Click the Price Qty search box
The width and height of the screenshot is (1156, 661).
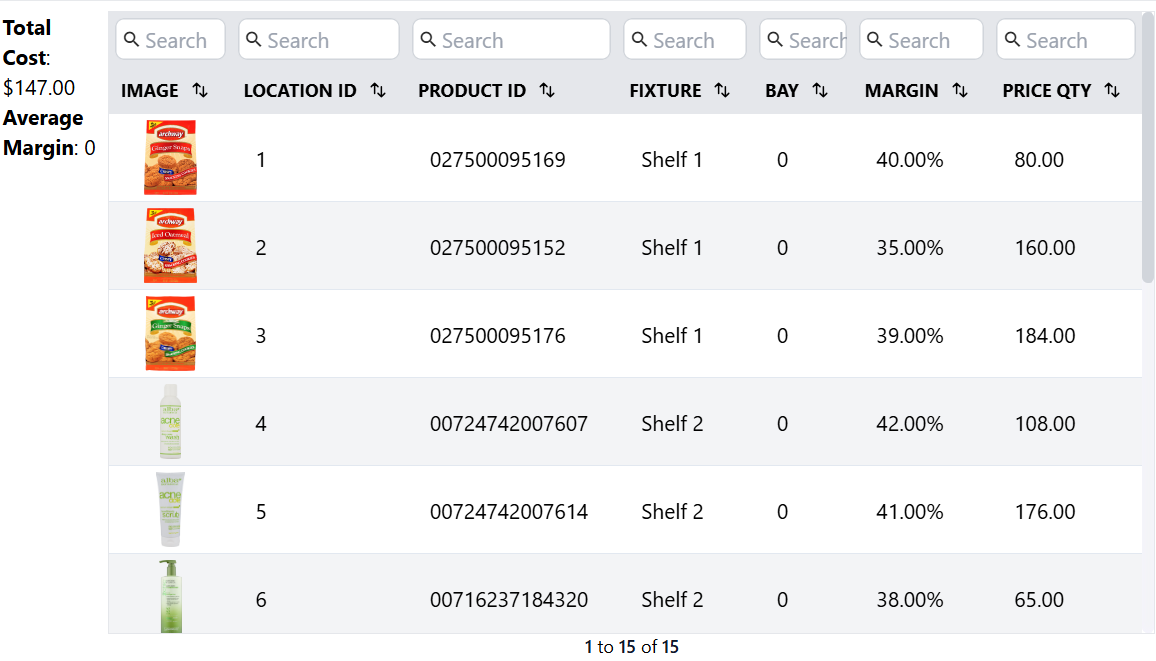[x=1066, y=40]
